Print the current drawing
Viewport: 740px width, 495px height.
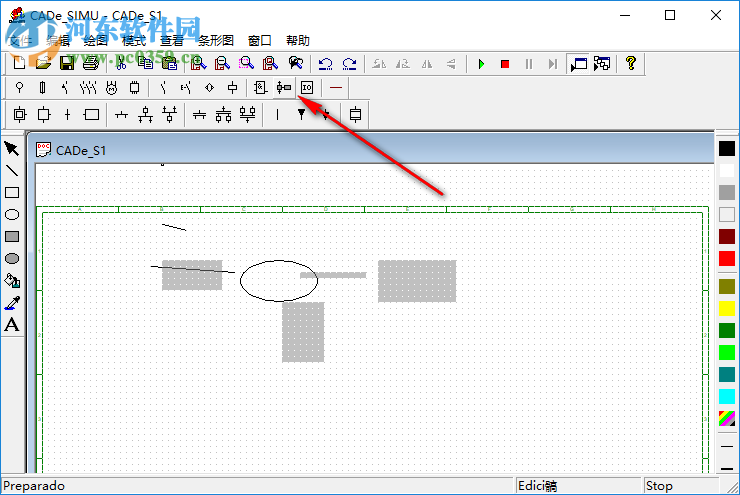[91, 63]
